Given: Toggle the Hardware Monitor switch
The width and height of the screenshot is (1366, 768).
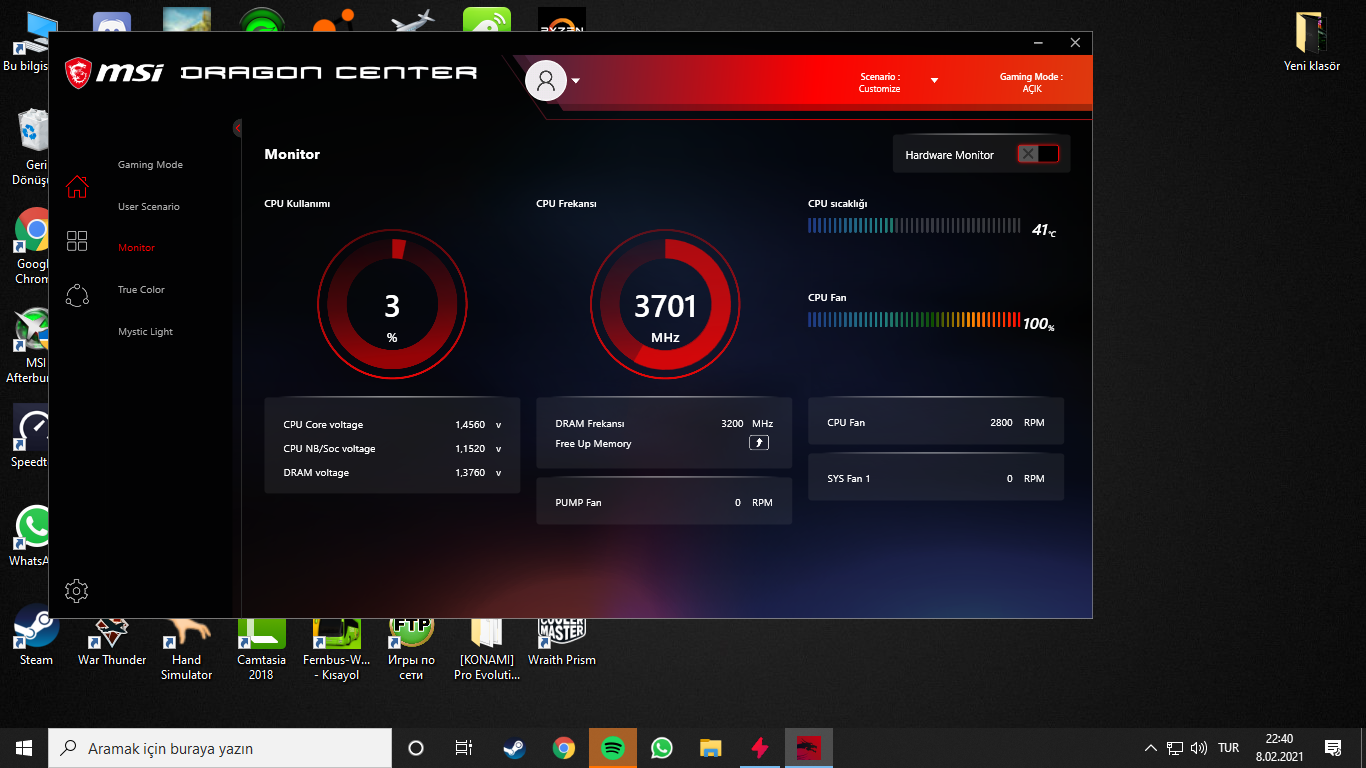Looking at the screenshot, I should pyautogui.click(x=1038, y=154).
